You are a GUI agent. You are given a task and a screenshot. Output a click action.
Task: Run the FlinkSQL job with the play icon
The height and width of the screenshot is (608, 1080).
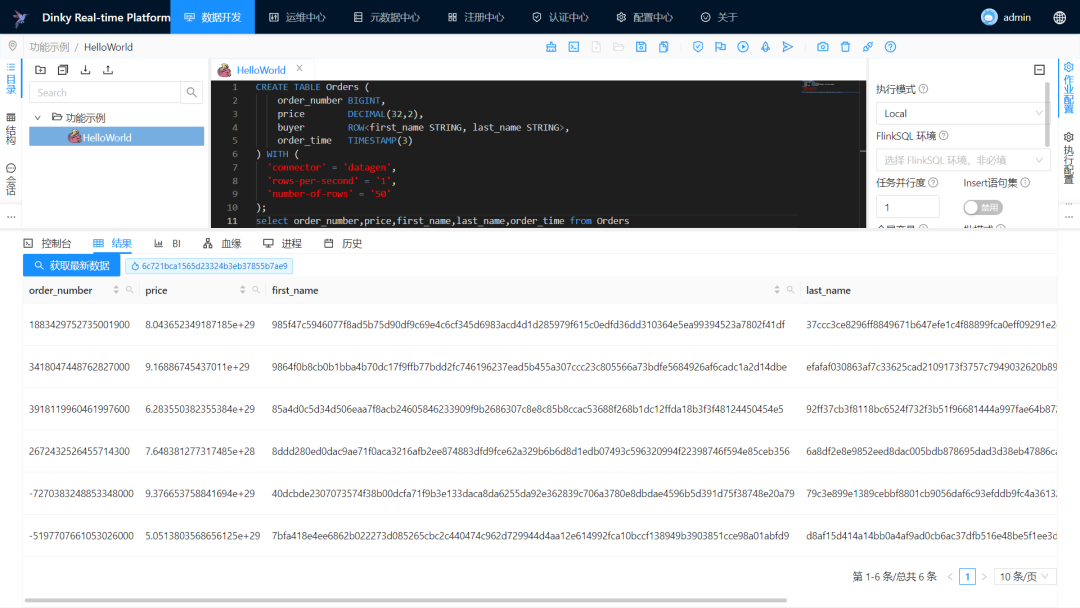[x=743, y=46]
